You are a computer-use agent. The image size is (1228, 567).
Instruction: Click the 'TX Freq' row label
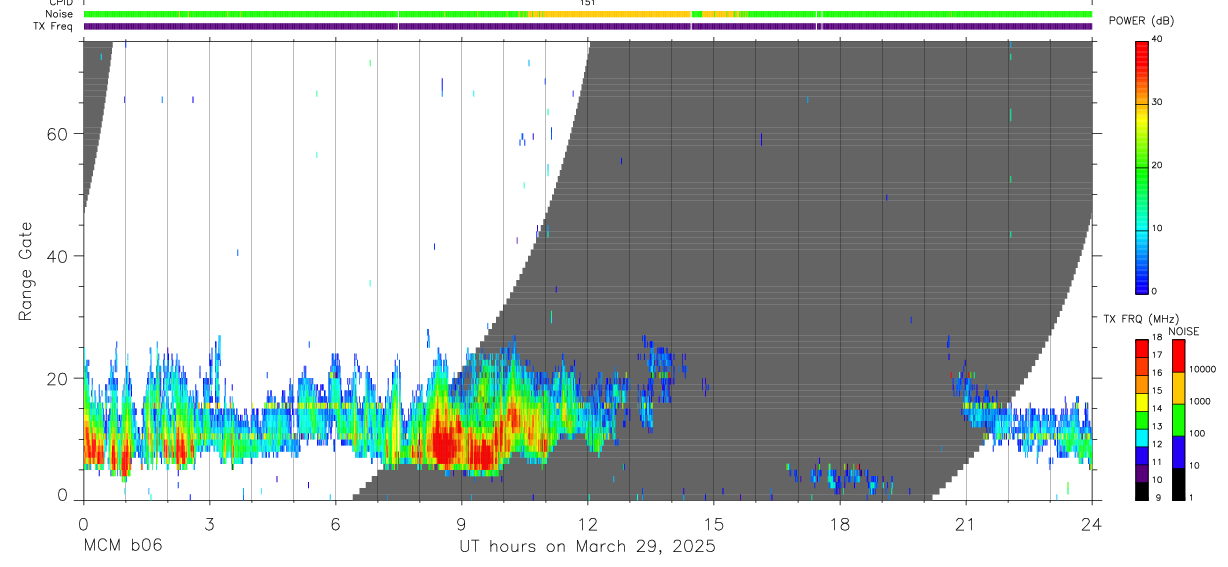(54, 26)
